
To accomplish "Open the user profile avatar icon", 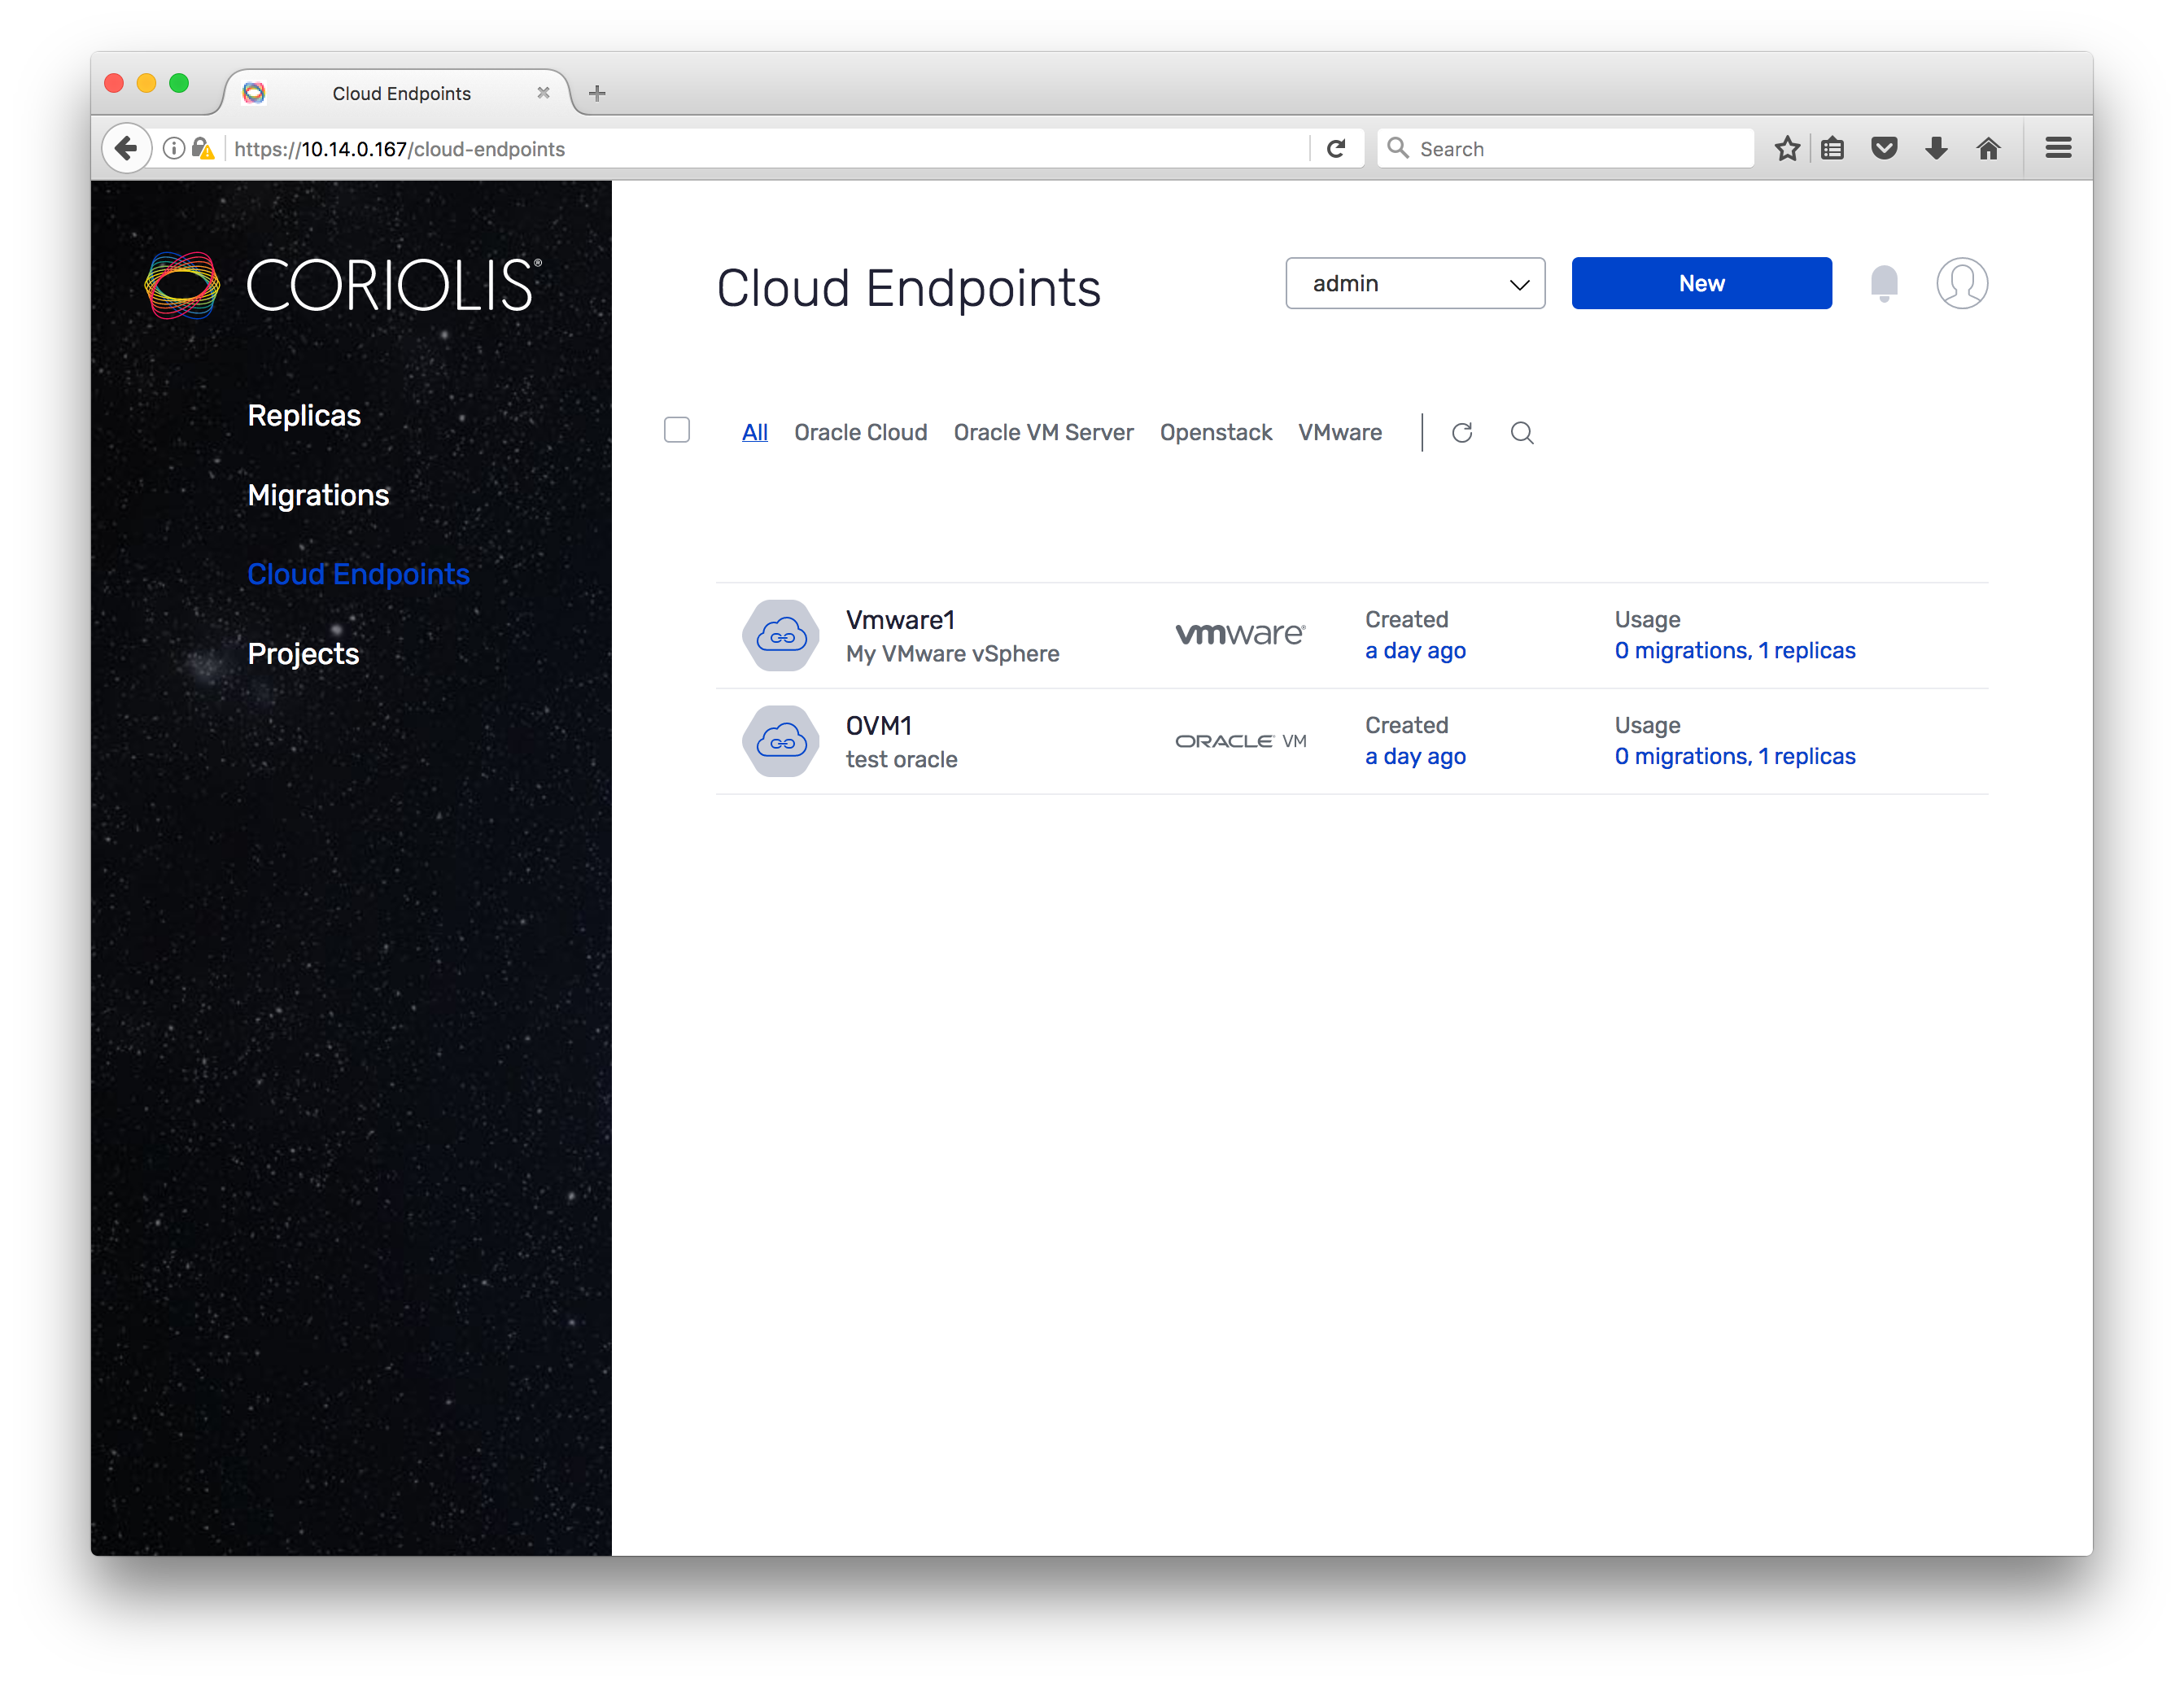I will [1961, 283].
